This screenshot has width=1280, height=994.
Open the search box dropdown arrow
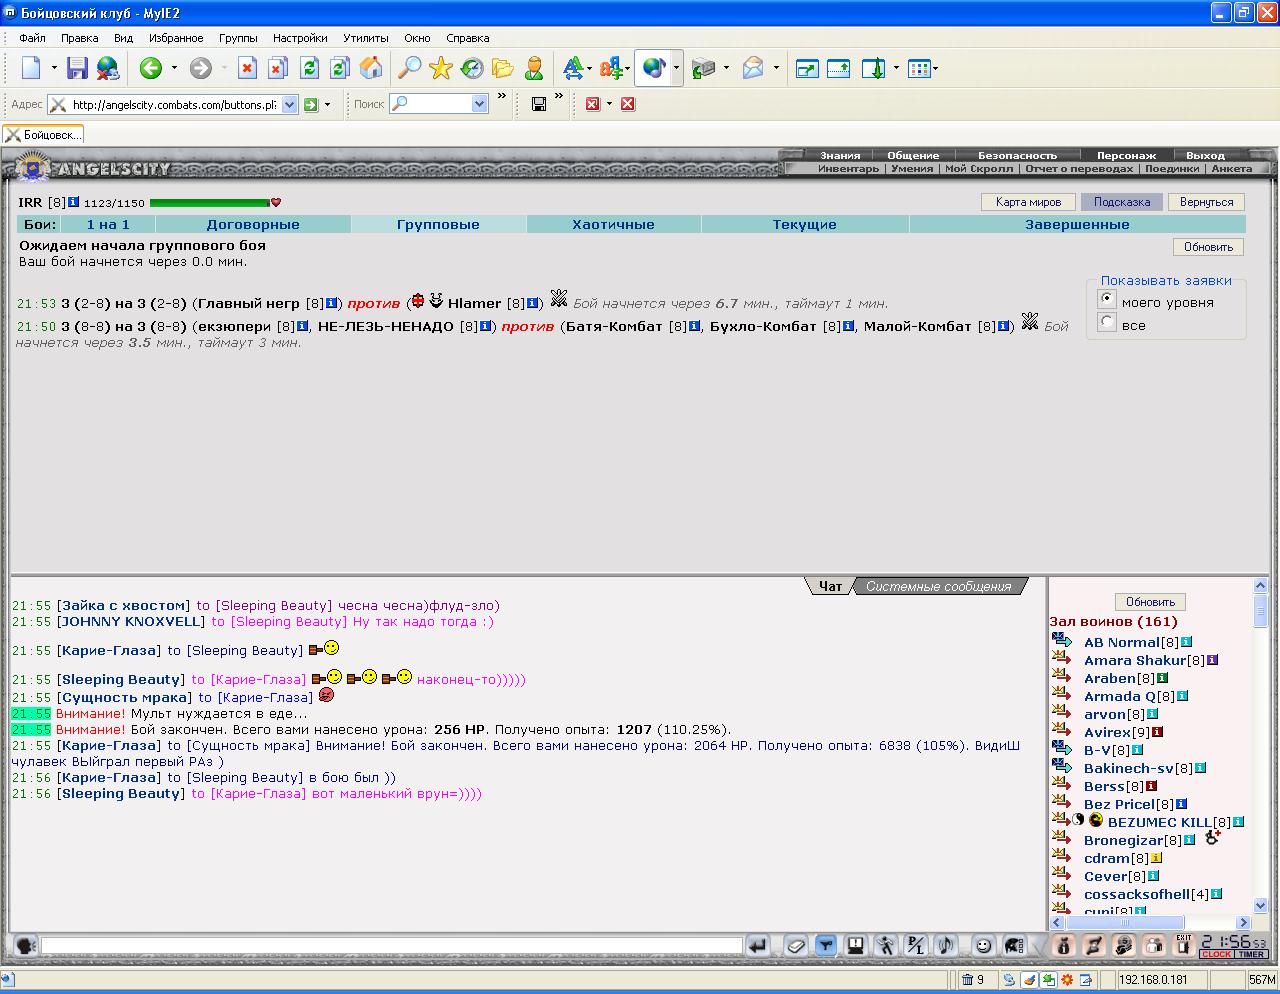(479, 104)
